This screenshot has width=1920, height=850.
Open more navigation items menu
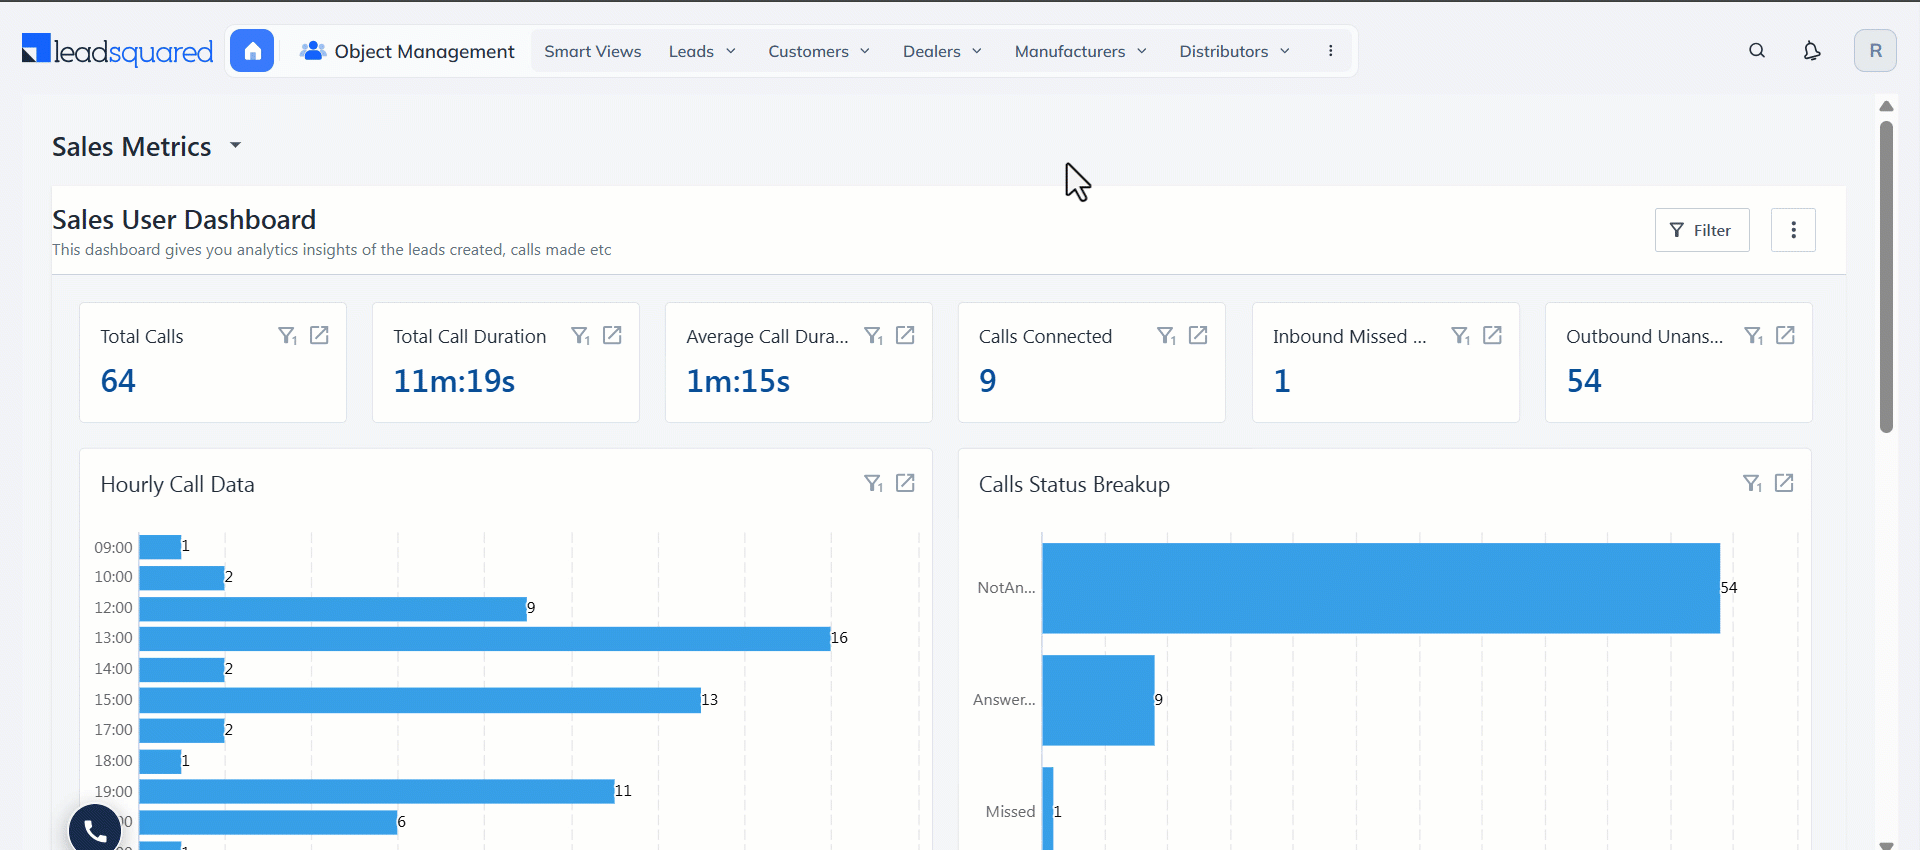[1330, 51]
